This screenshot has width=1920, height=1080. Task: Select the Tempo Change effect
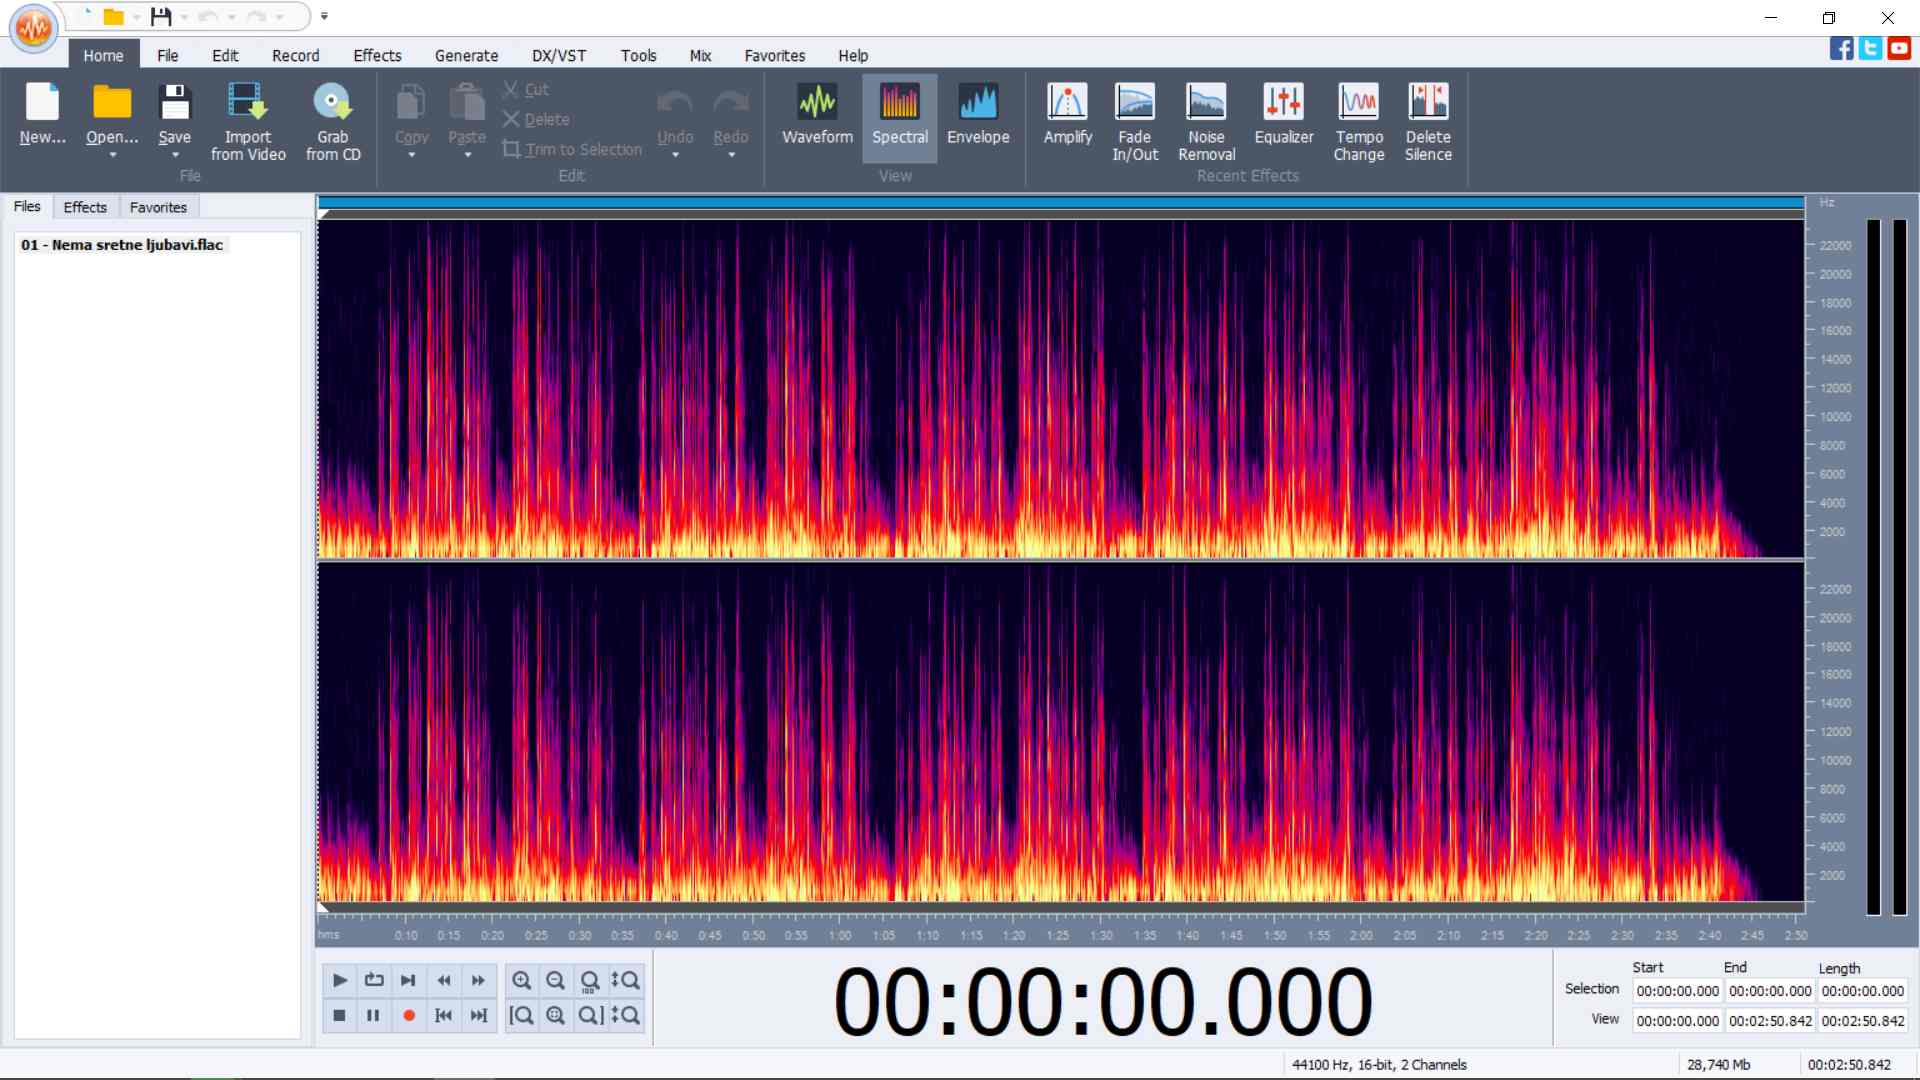pos(1358,120)
